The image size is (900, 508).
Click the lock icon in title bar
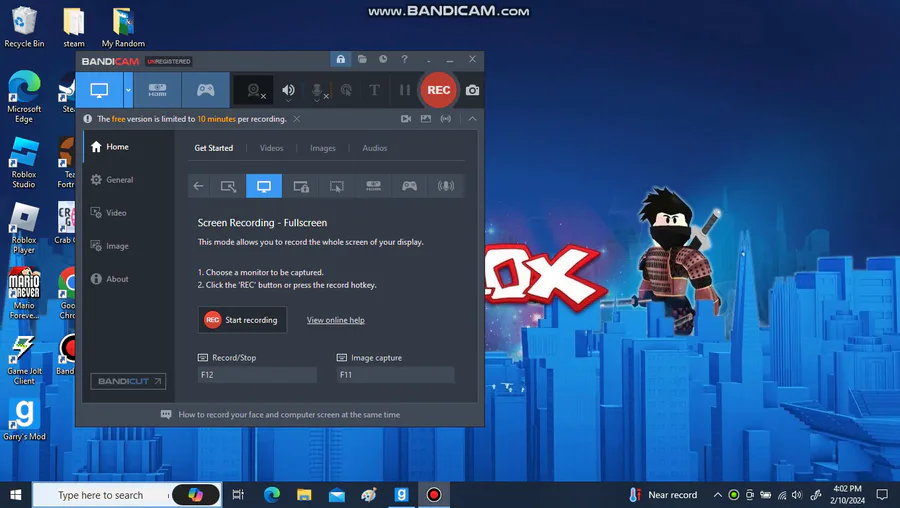(x=340, y=59)
